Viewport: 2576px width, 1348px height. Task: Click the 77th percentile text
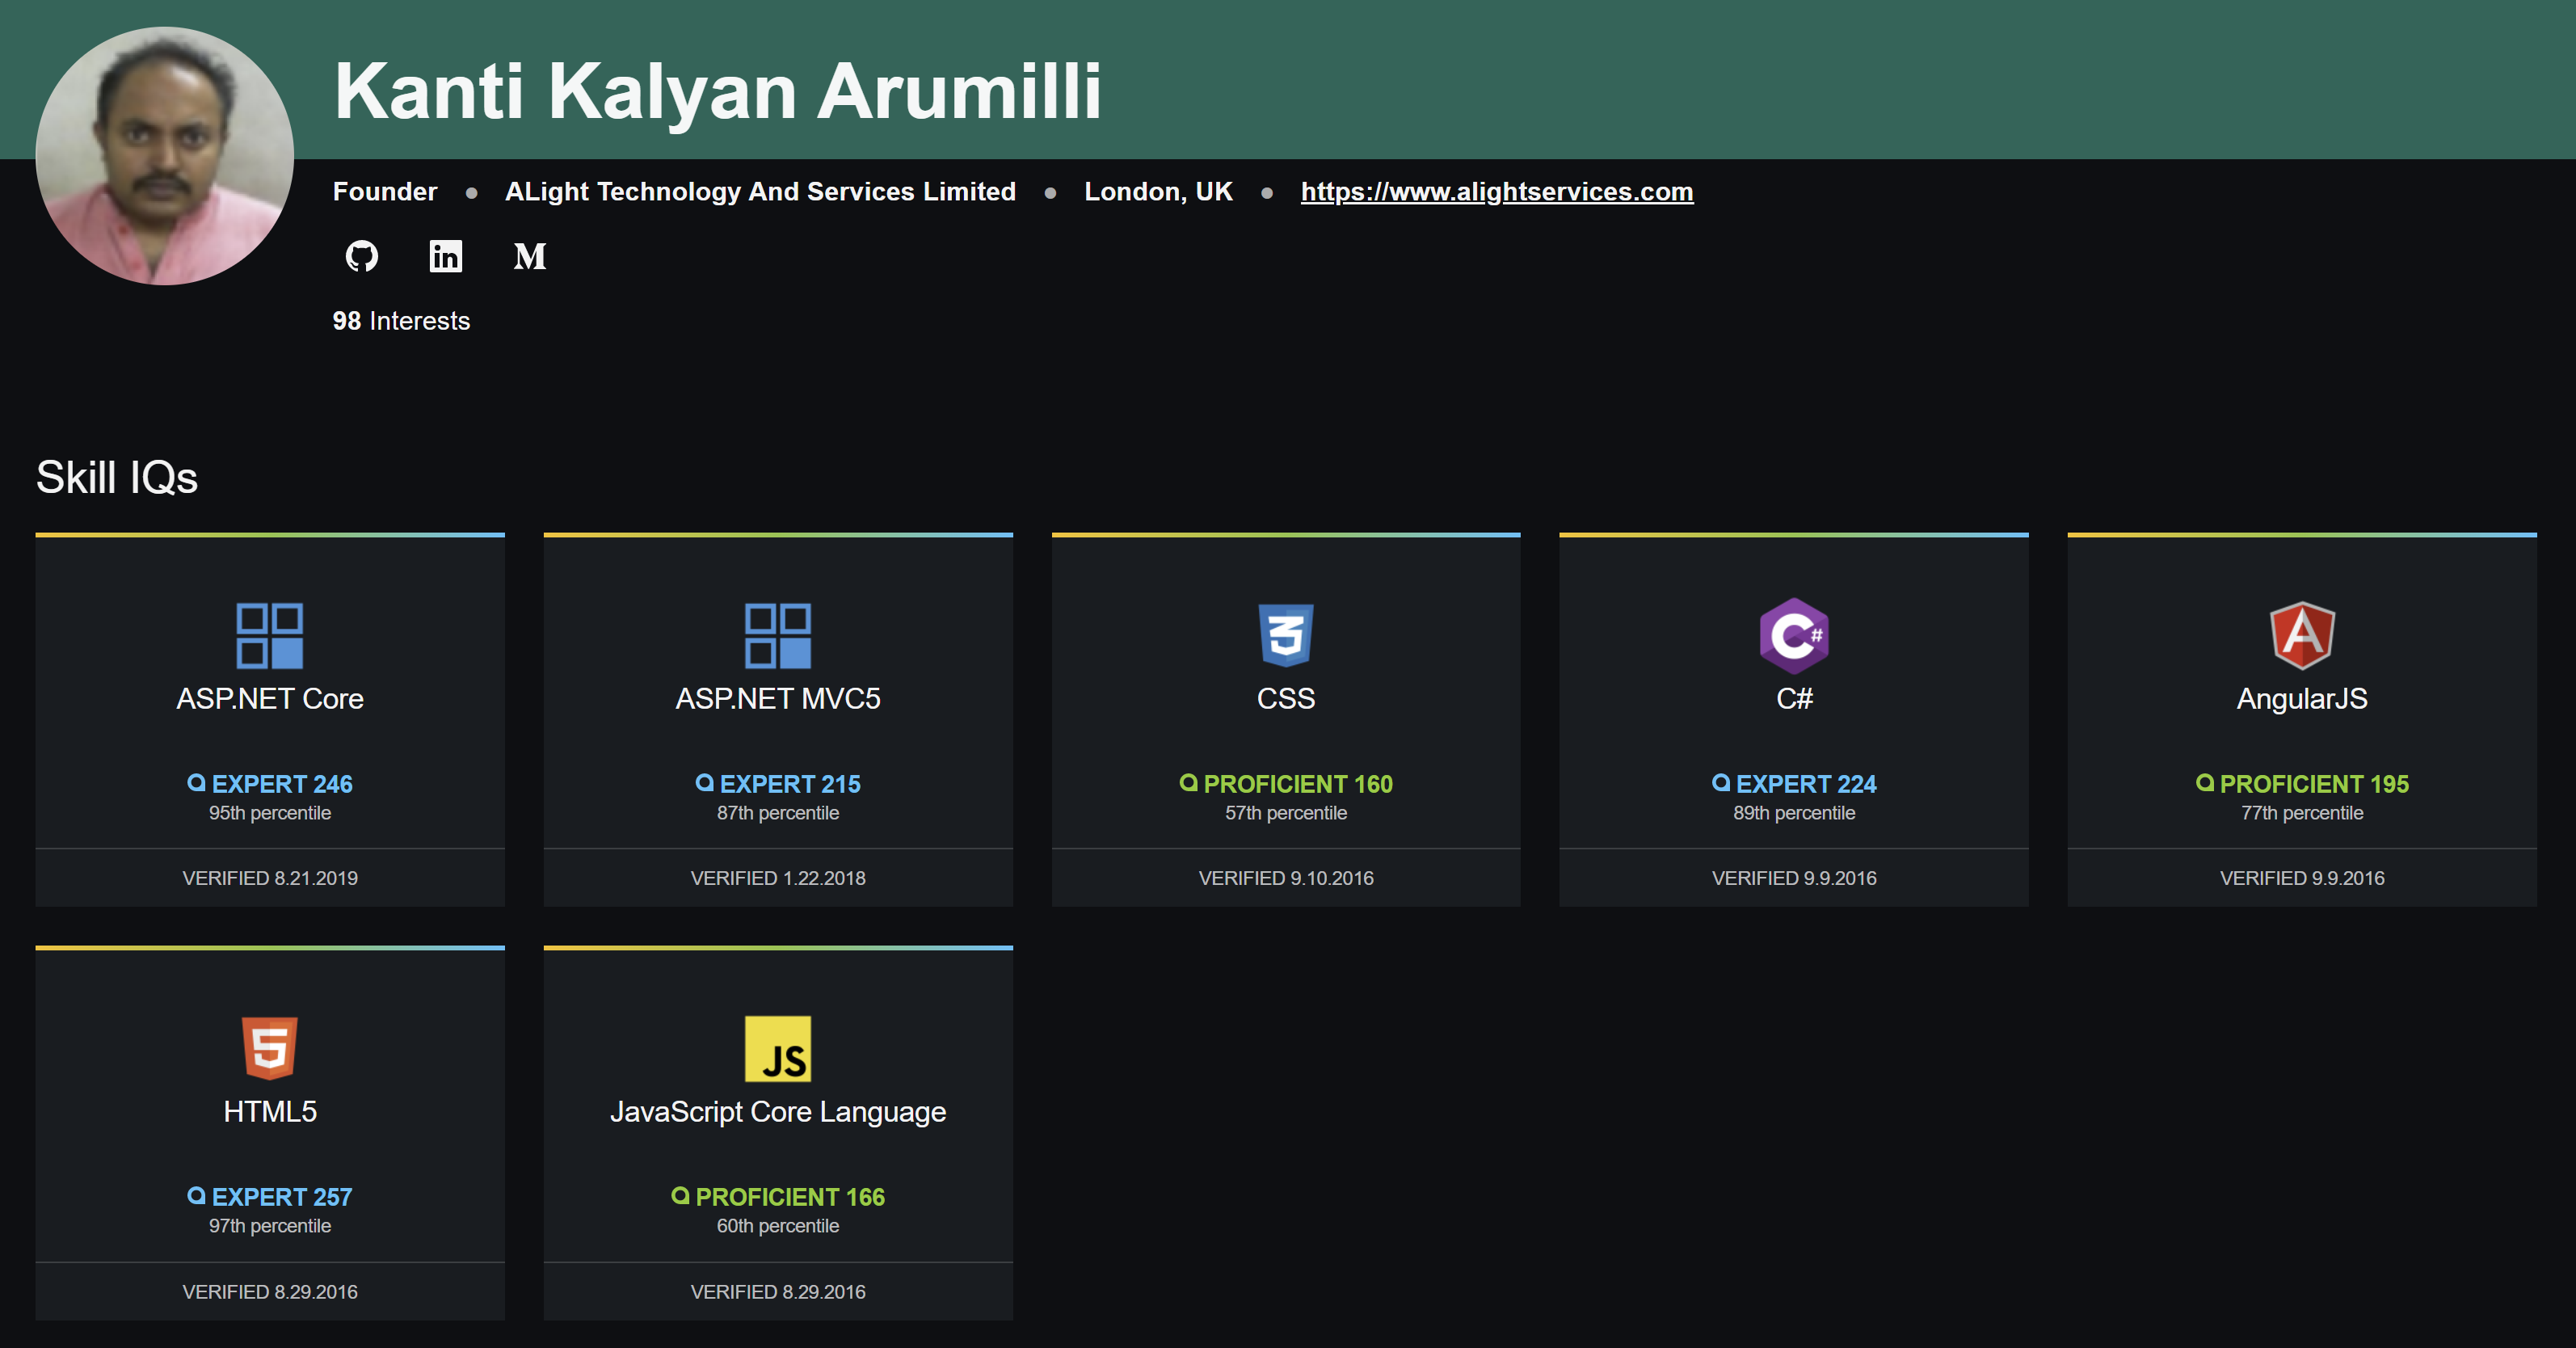click(x=2302, y=813)
